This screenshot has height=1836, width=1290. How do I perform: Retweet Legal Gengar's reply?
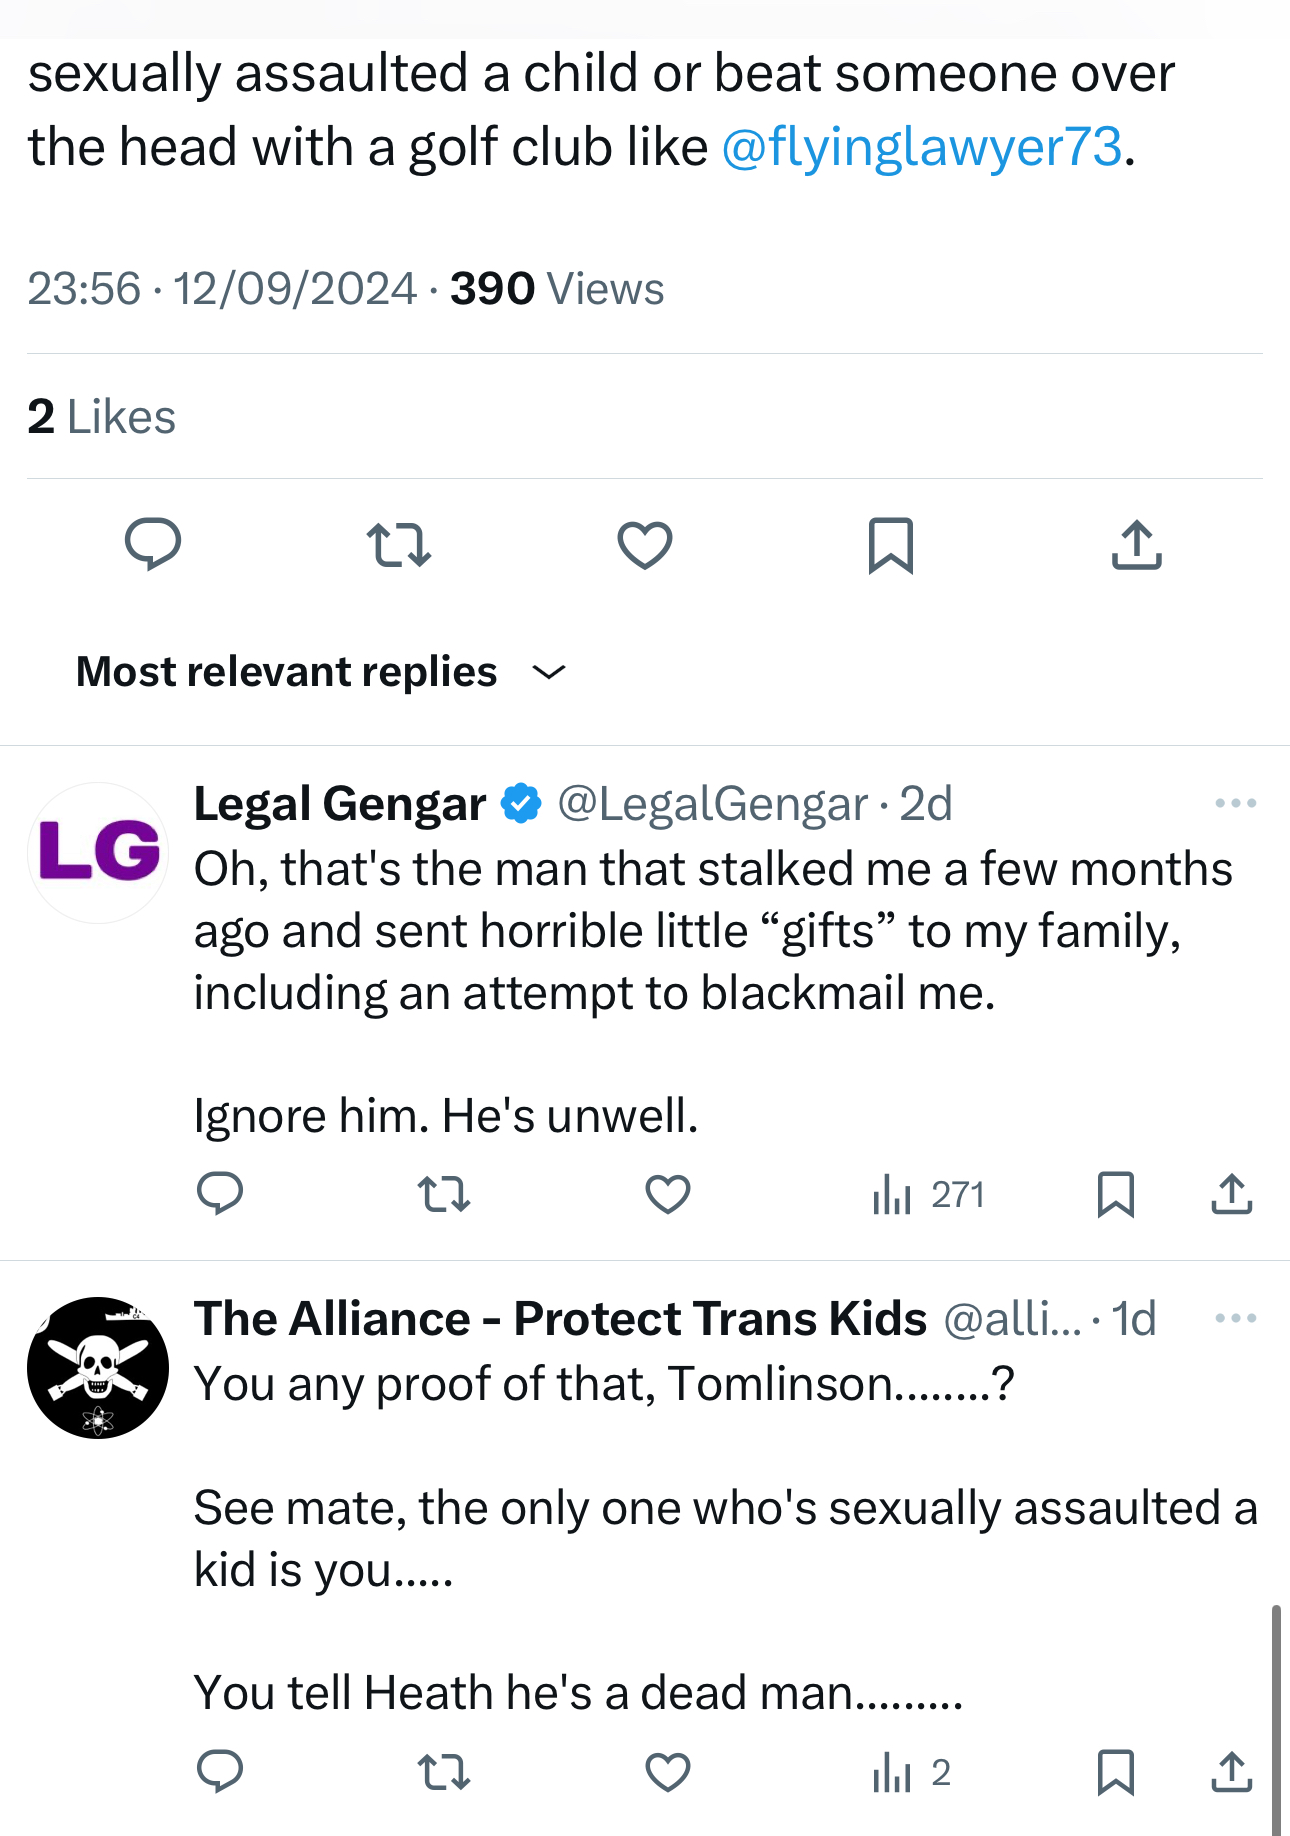pyautogui.click(x=443, y=1194)
